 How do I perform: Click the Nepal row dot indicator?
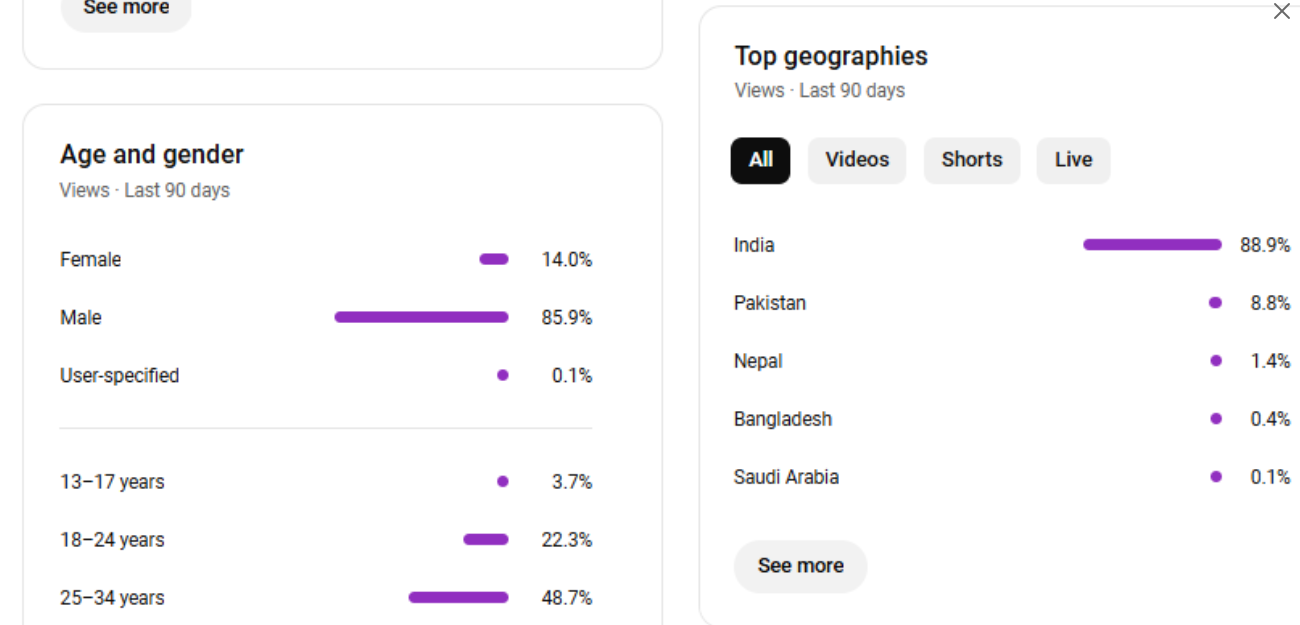click(x=1215, y=361)
